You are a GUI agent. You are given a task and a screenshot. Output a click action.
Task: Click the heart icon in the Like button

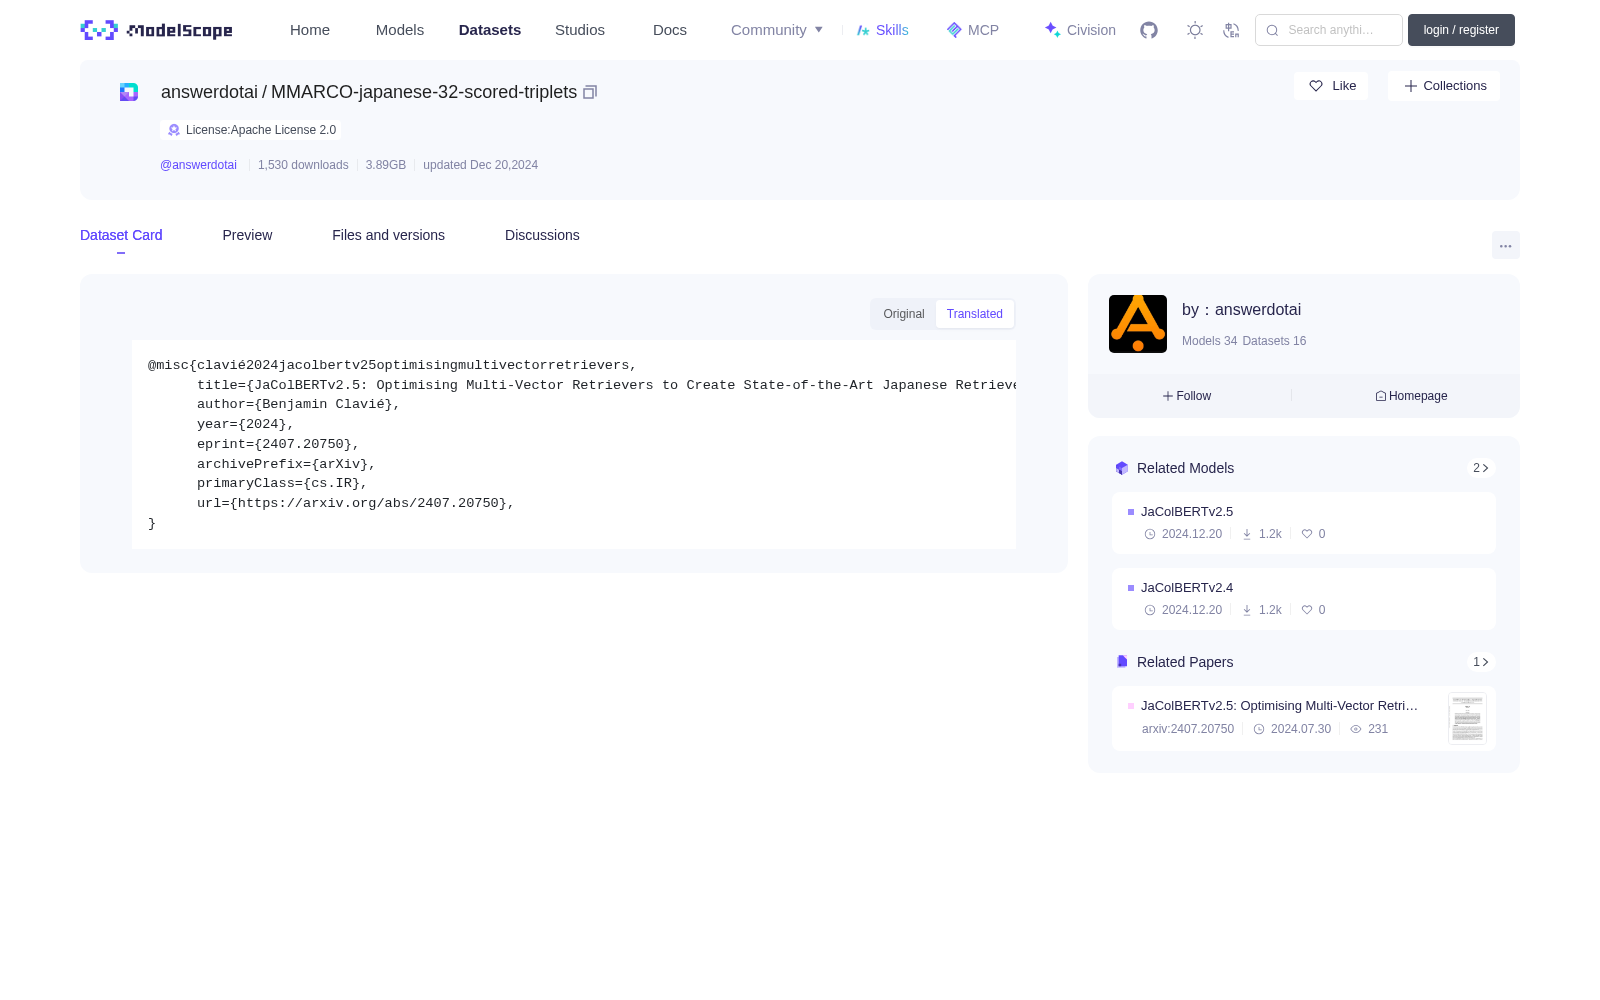(x=1316, y=86)
